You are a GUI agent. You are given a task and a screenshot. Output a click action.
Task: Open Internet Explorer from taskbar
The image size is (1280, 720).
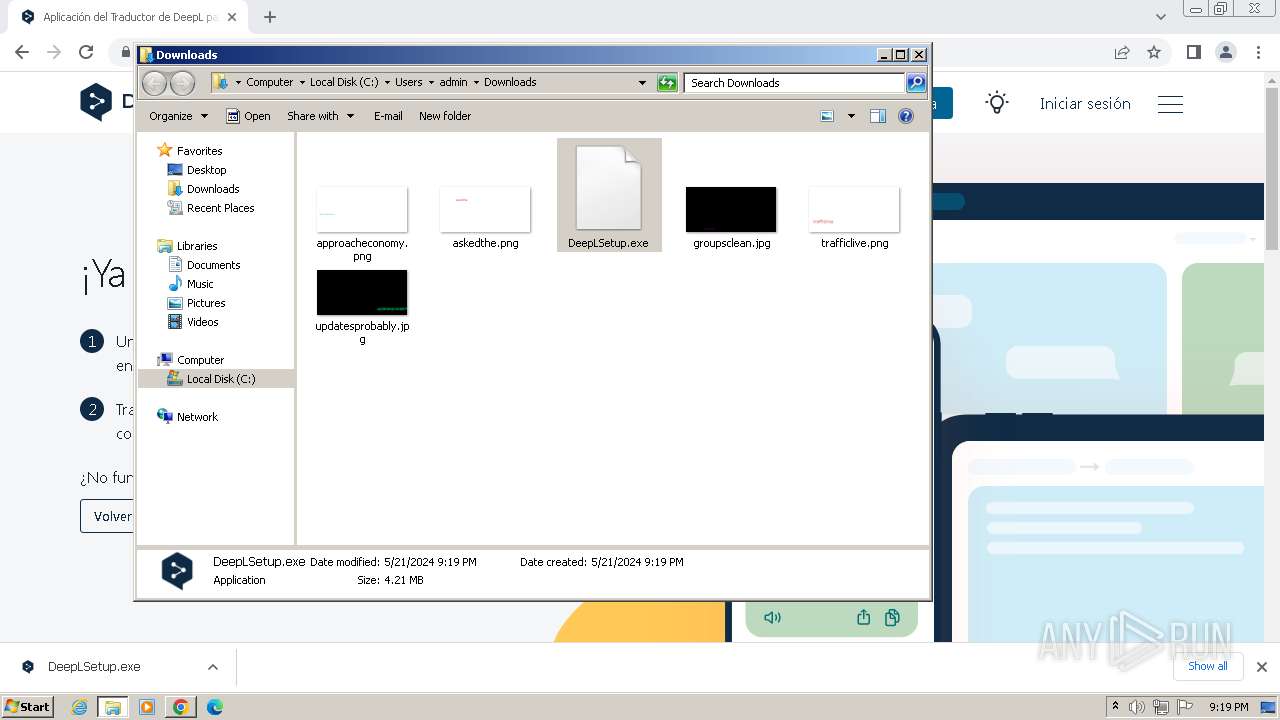[80, 707]
